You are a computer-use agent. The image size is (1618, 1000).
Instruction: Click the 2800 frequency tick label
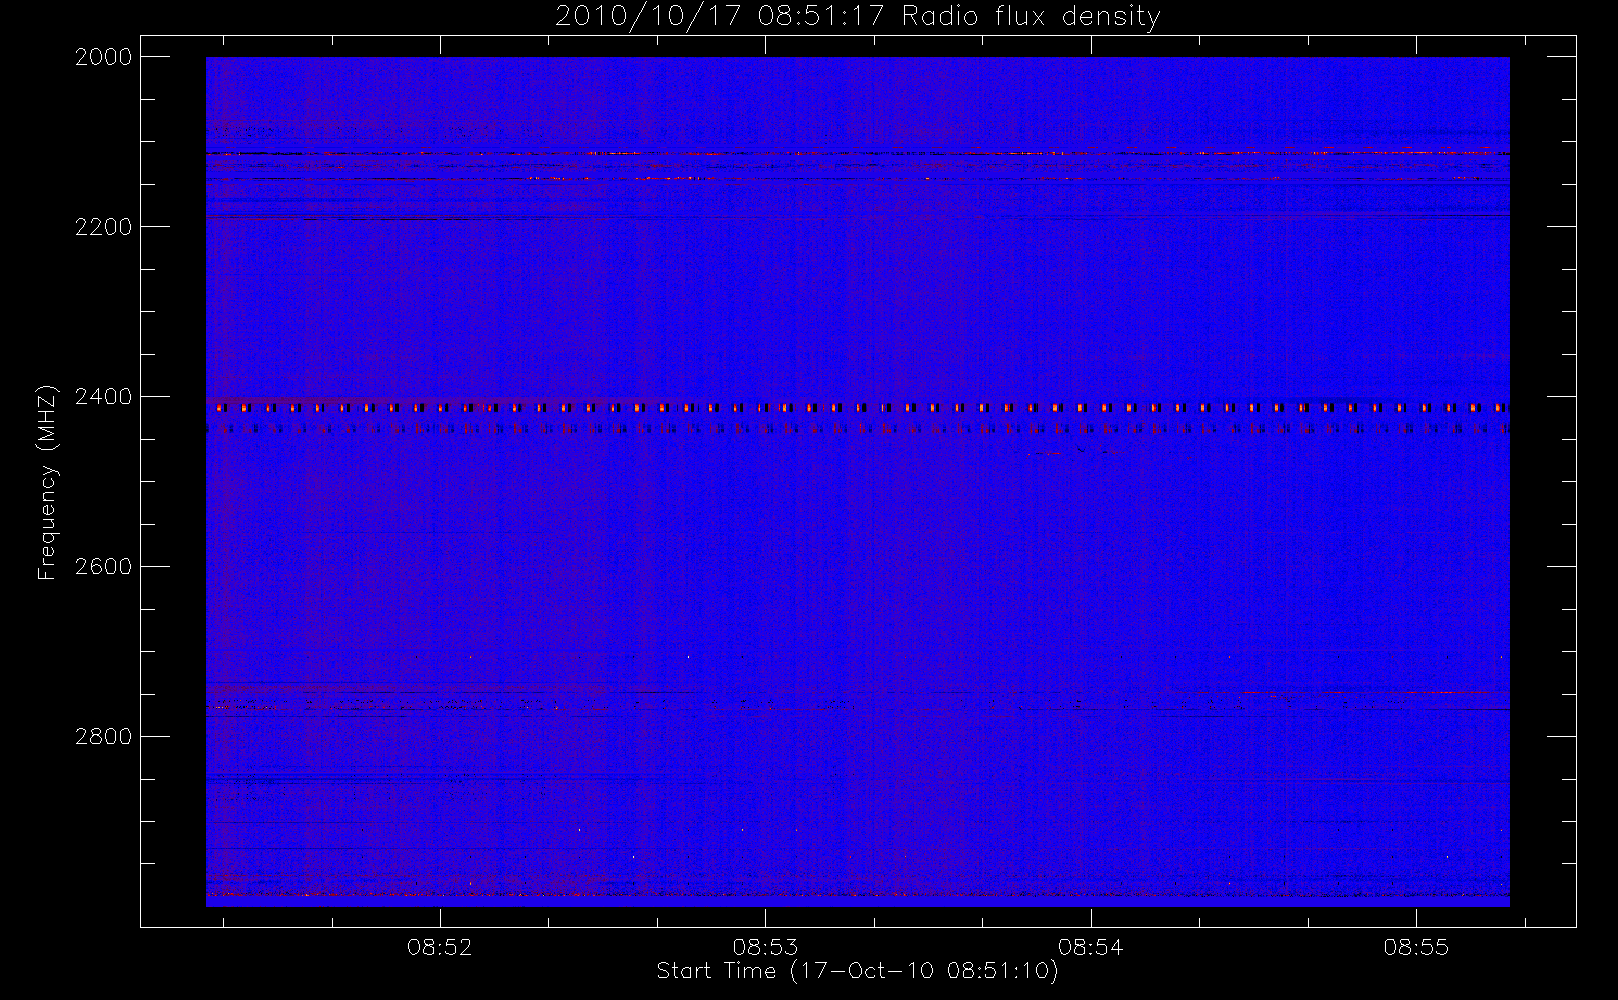(104, 737)
